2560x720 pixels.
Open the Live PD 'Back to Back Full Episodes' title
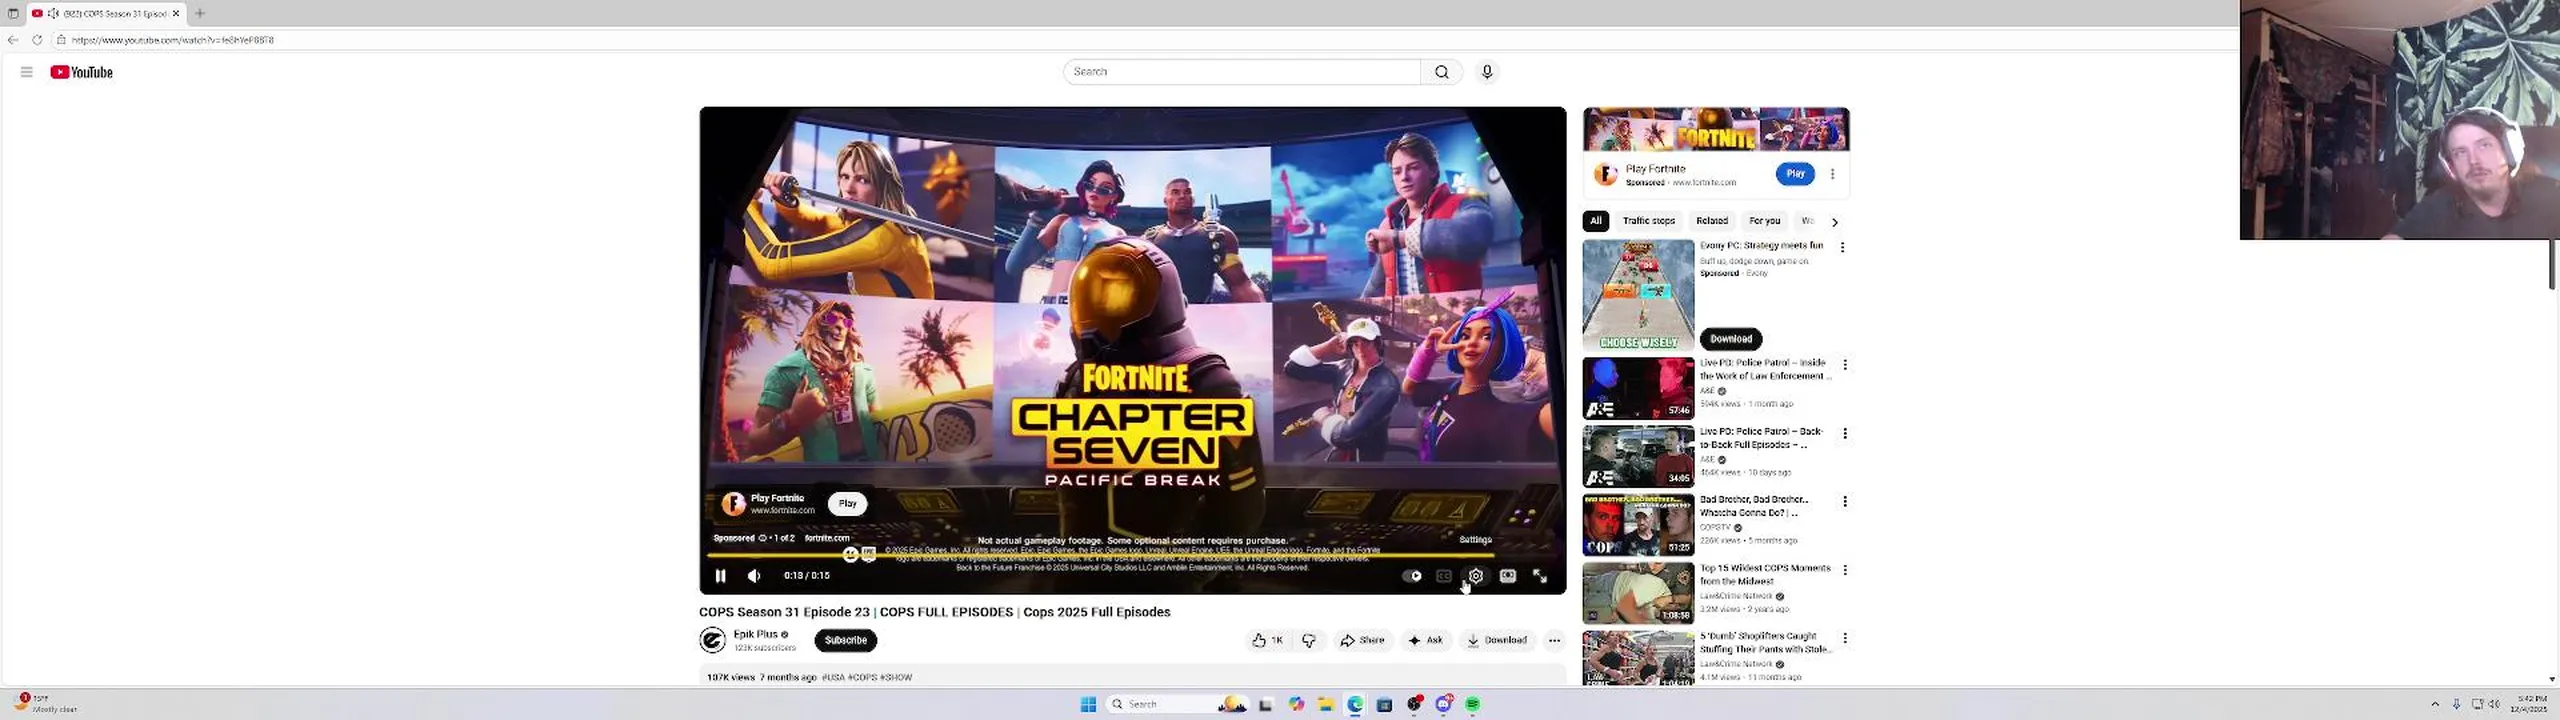point(1761,438)
